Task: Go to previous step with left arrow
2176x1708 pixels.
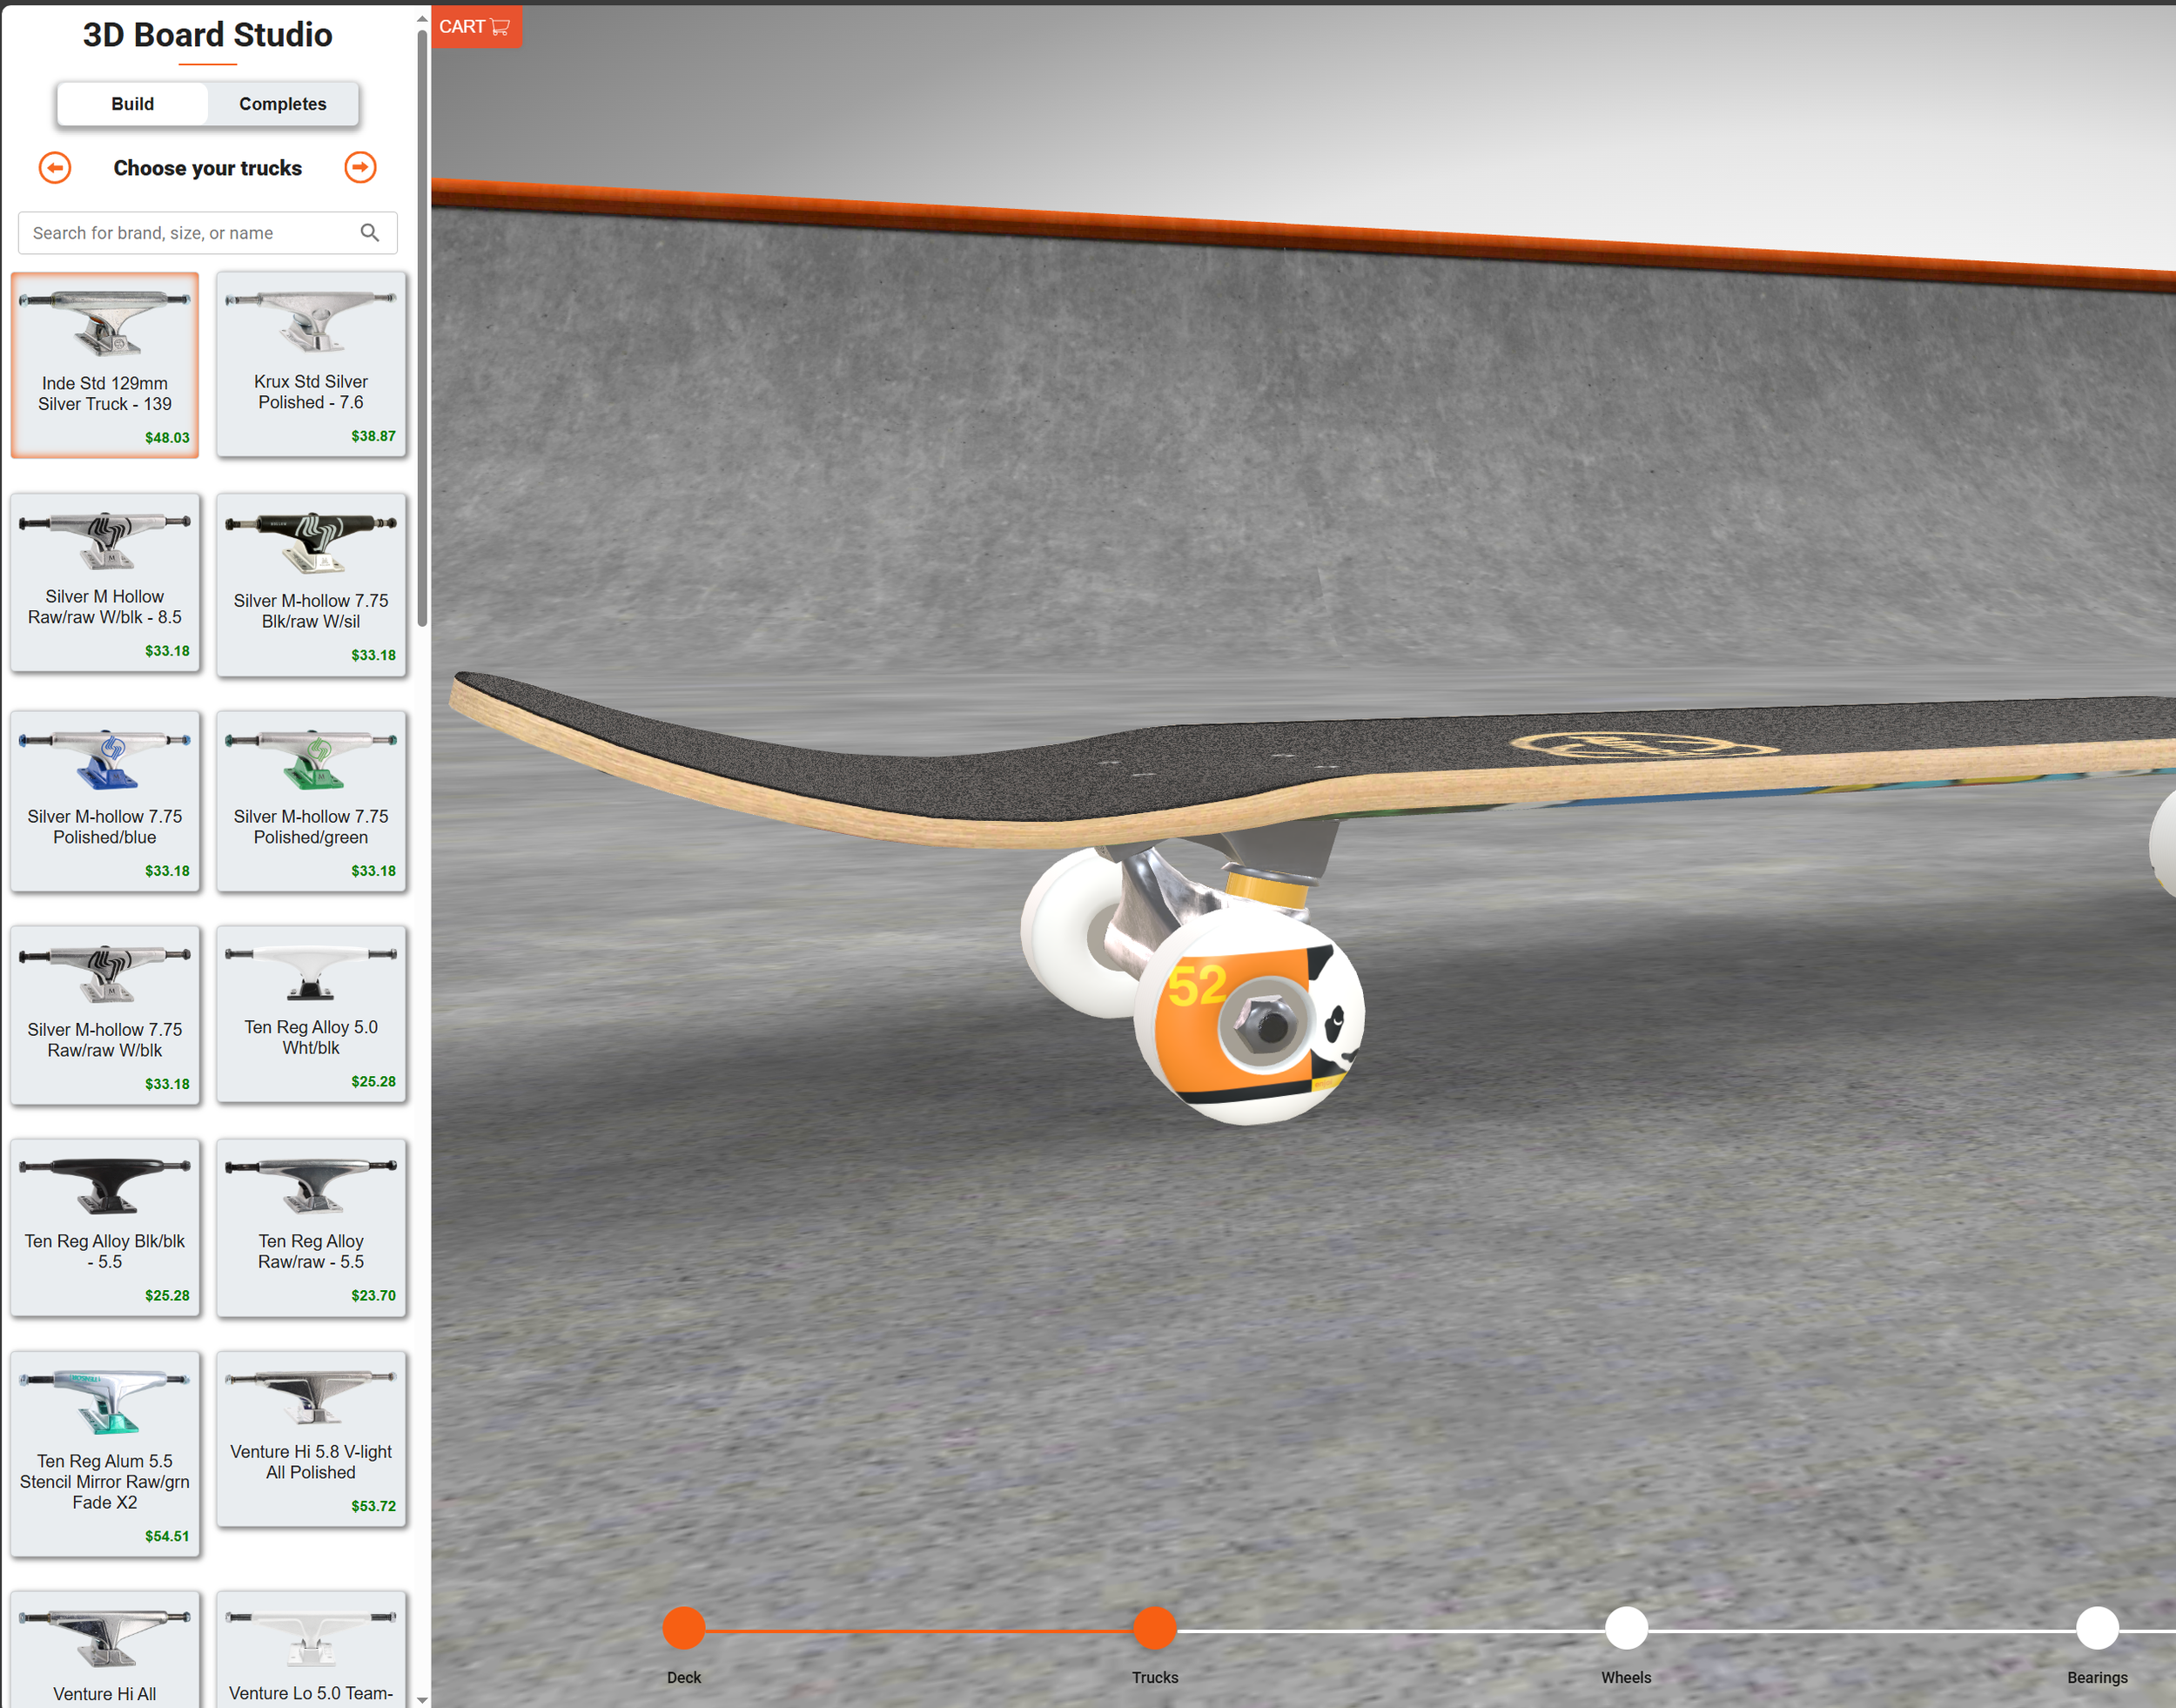Action: [x=55, y=167]
